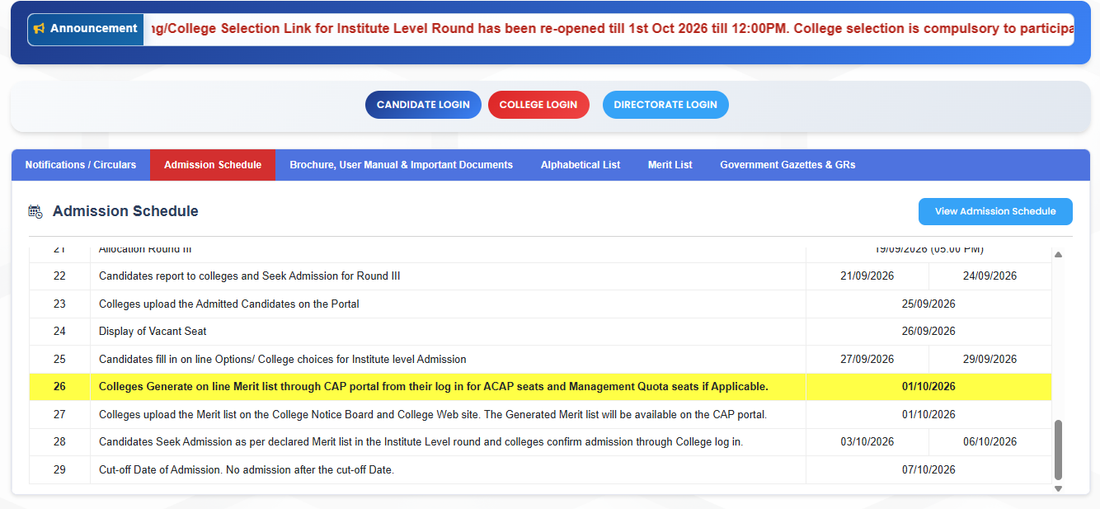The width and height of the screenshot is (1100, 509).
Task: Switch to the Alphabetical List tab
Action: 580,165
